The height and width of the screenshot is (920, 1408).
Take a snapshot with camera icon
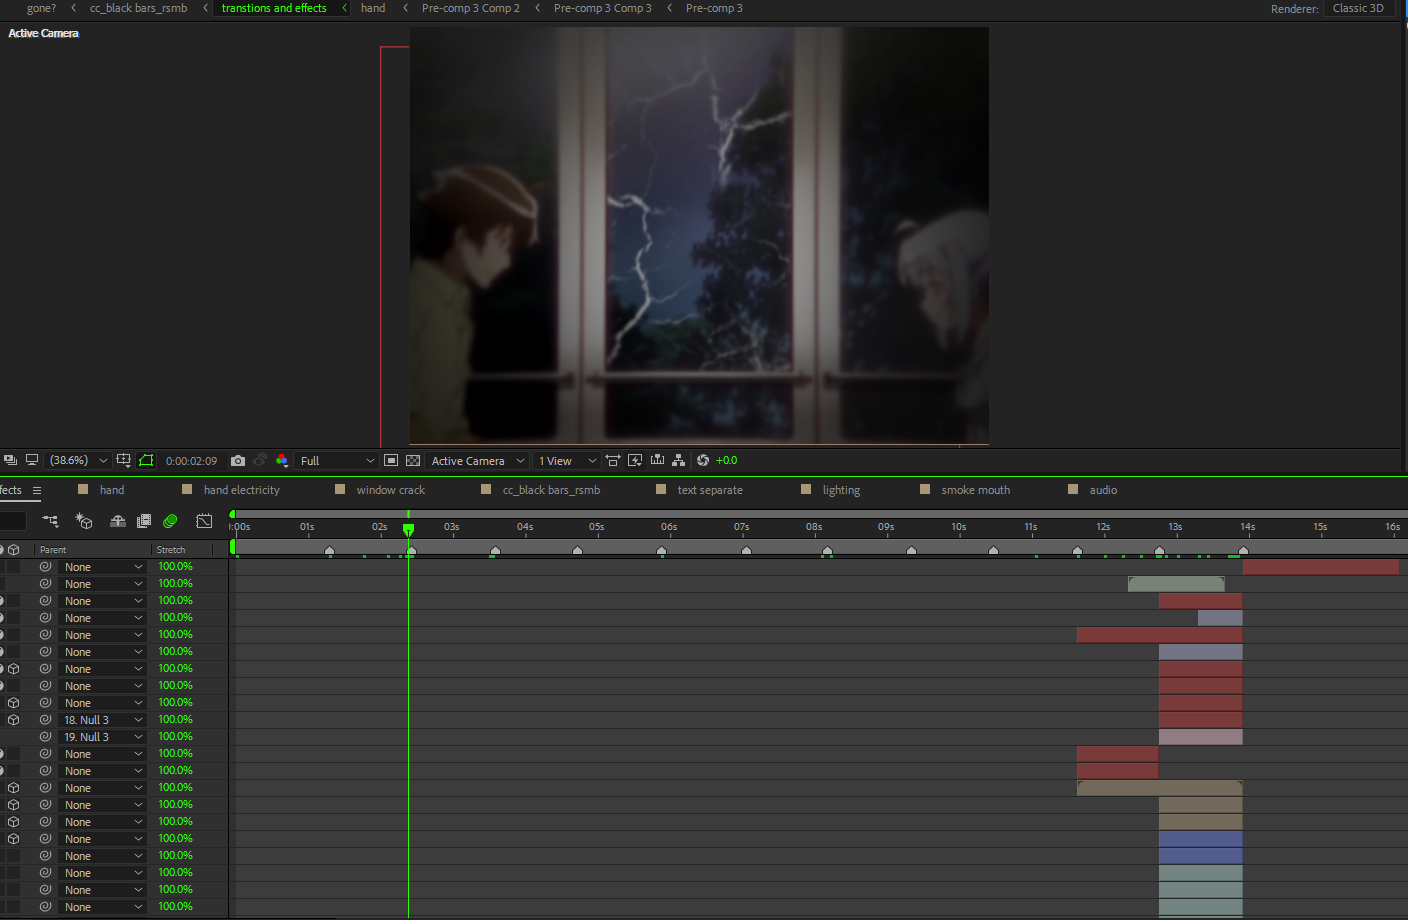238,461
